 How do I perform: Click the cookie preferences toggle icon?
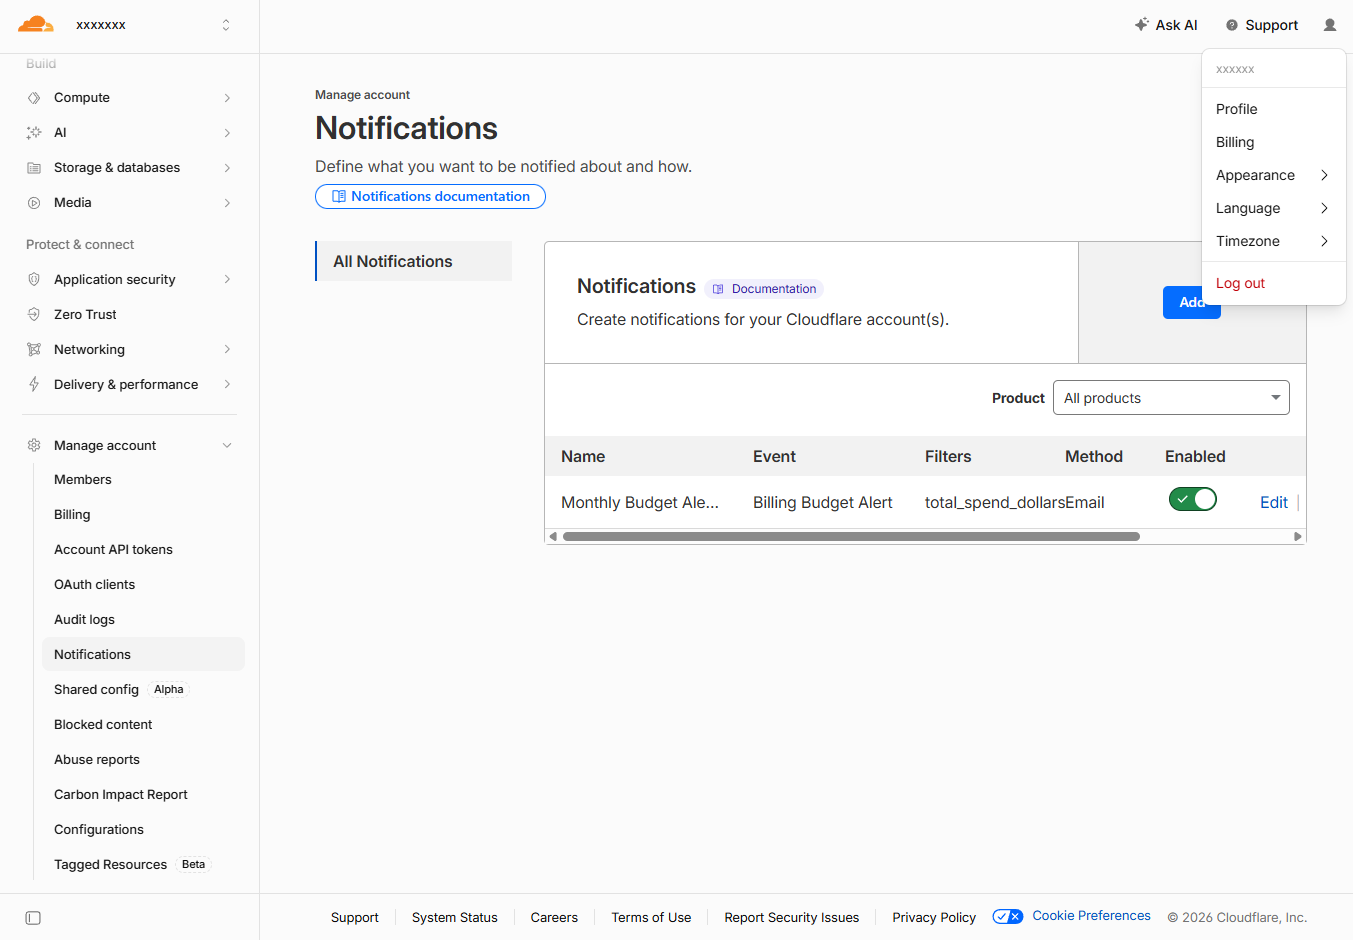[x=1008, y=917]
